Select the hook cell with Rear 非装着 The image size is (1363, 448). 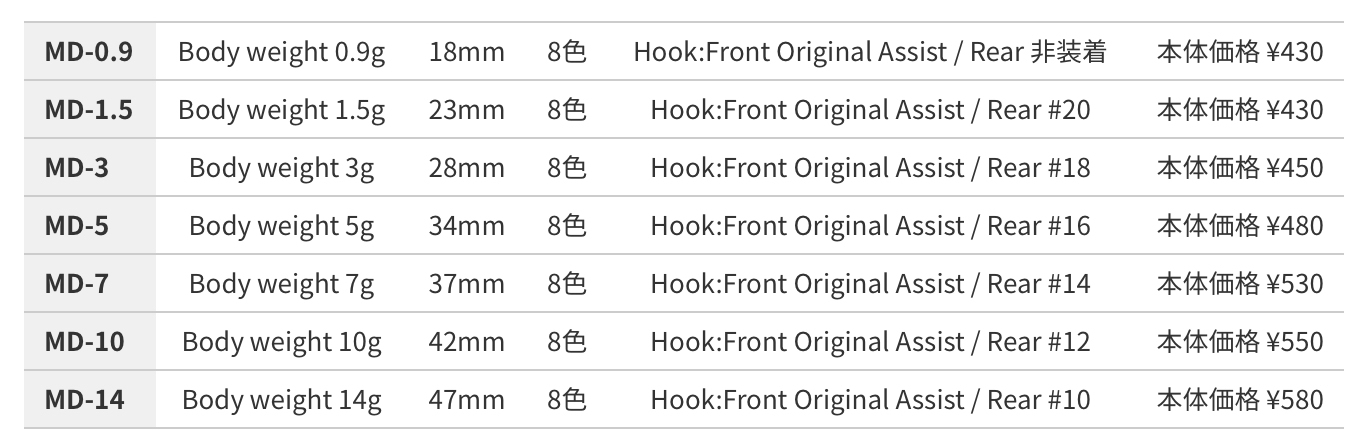870,52
